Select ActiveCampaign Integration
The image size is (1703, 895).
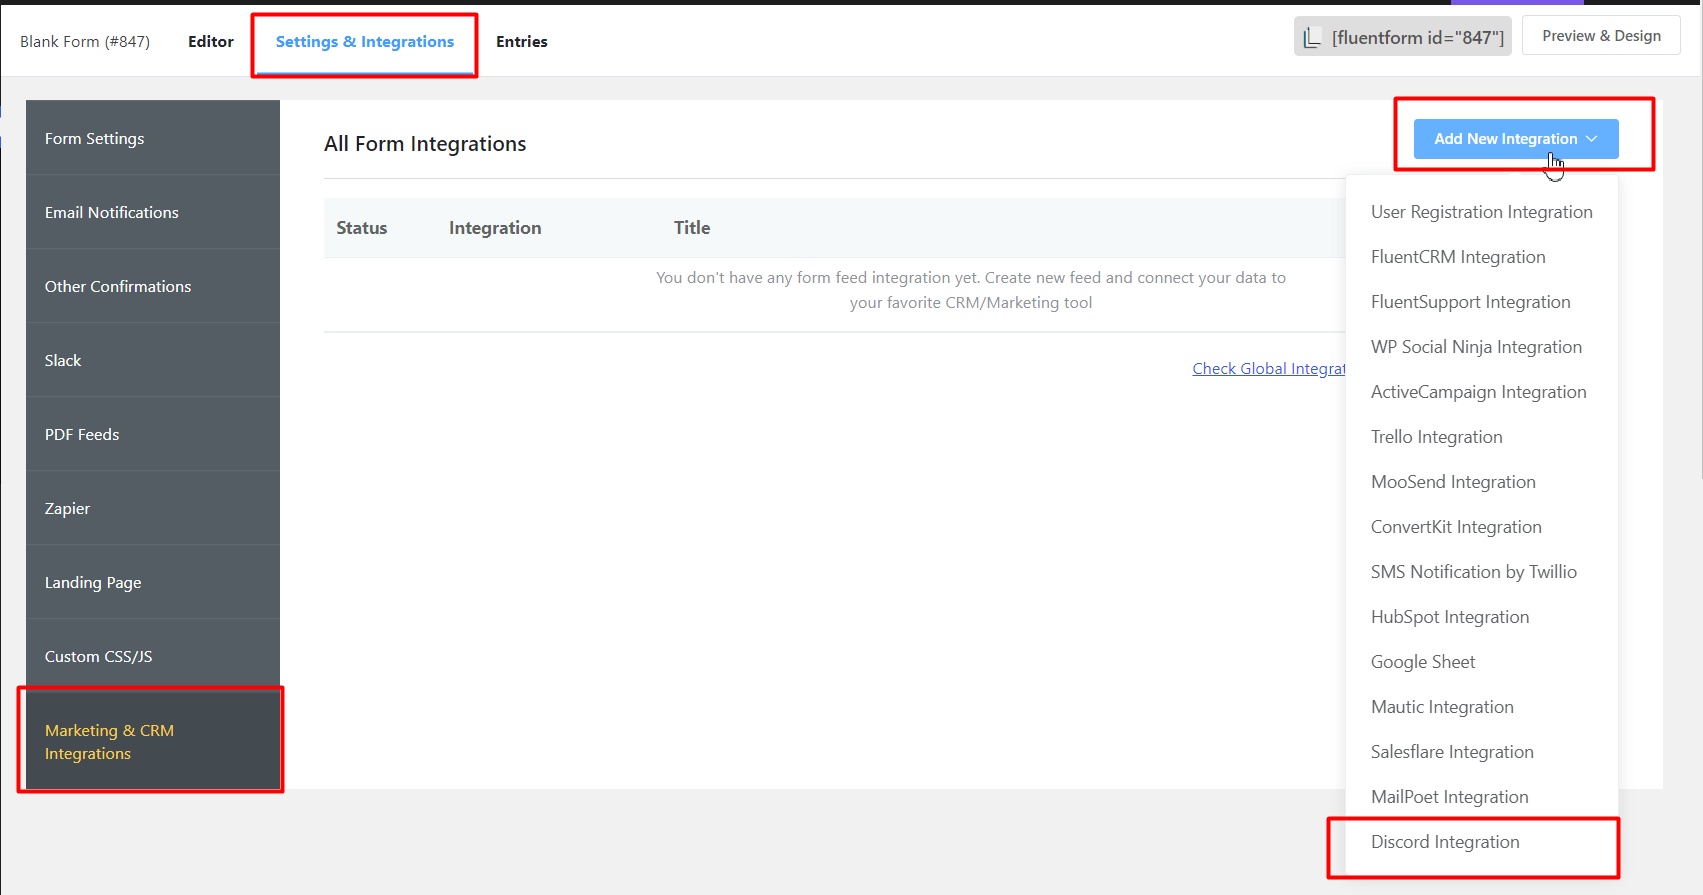point(1482,392)
